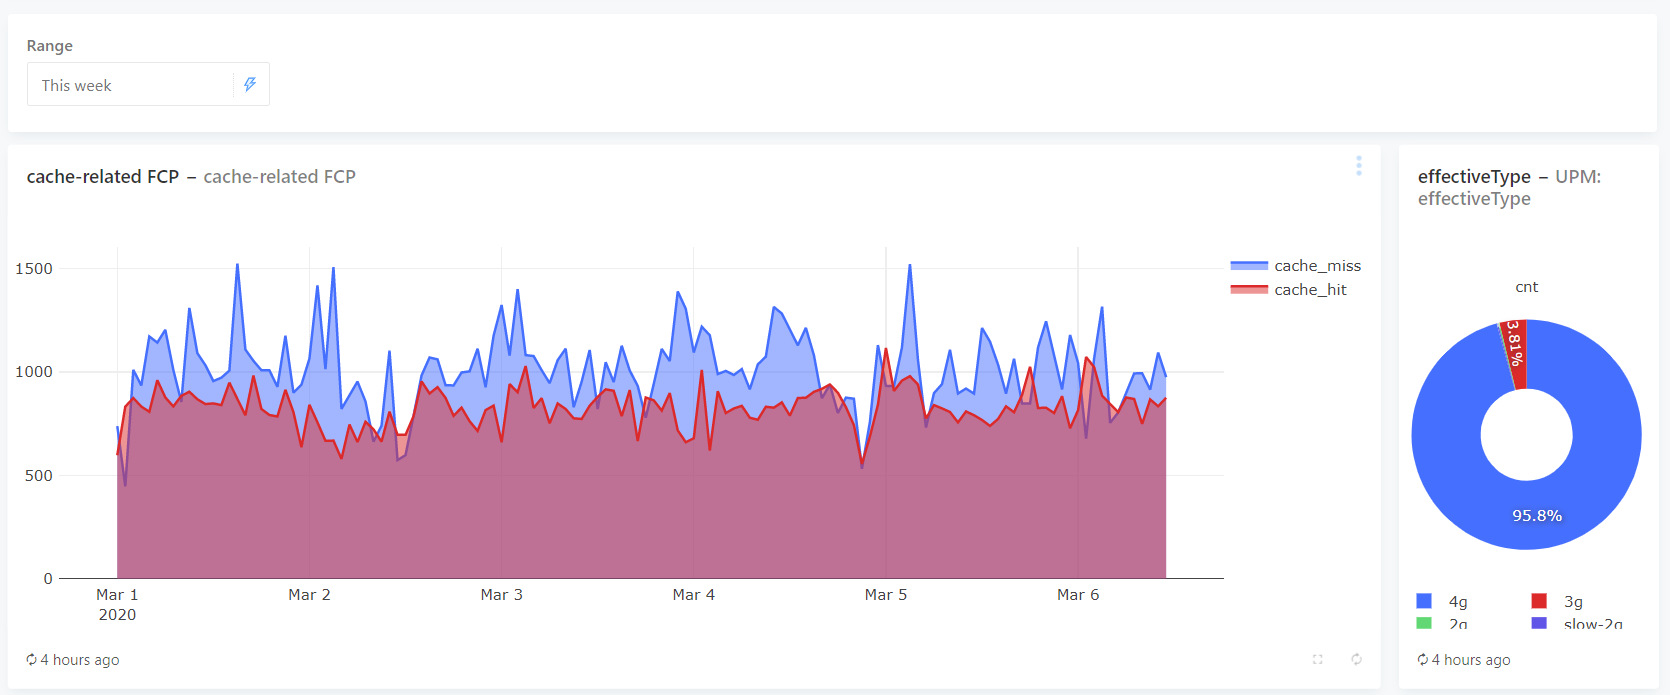The height and width of the screenshot is (695, 1670).
Task: Click the red 3g legend swatch
Action: pos(1539,601)
